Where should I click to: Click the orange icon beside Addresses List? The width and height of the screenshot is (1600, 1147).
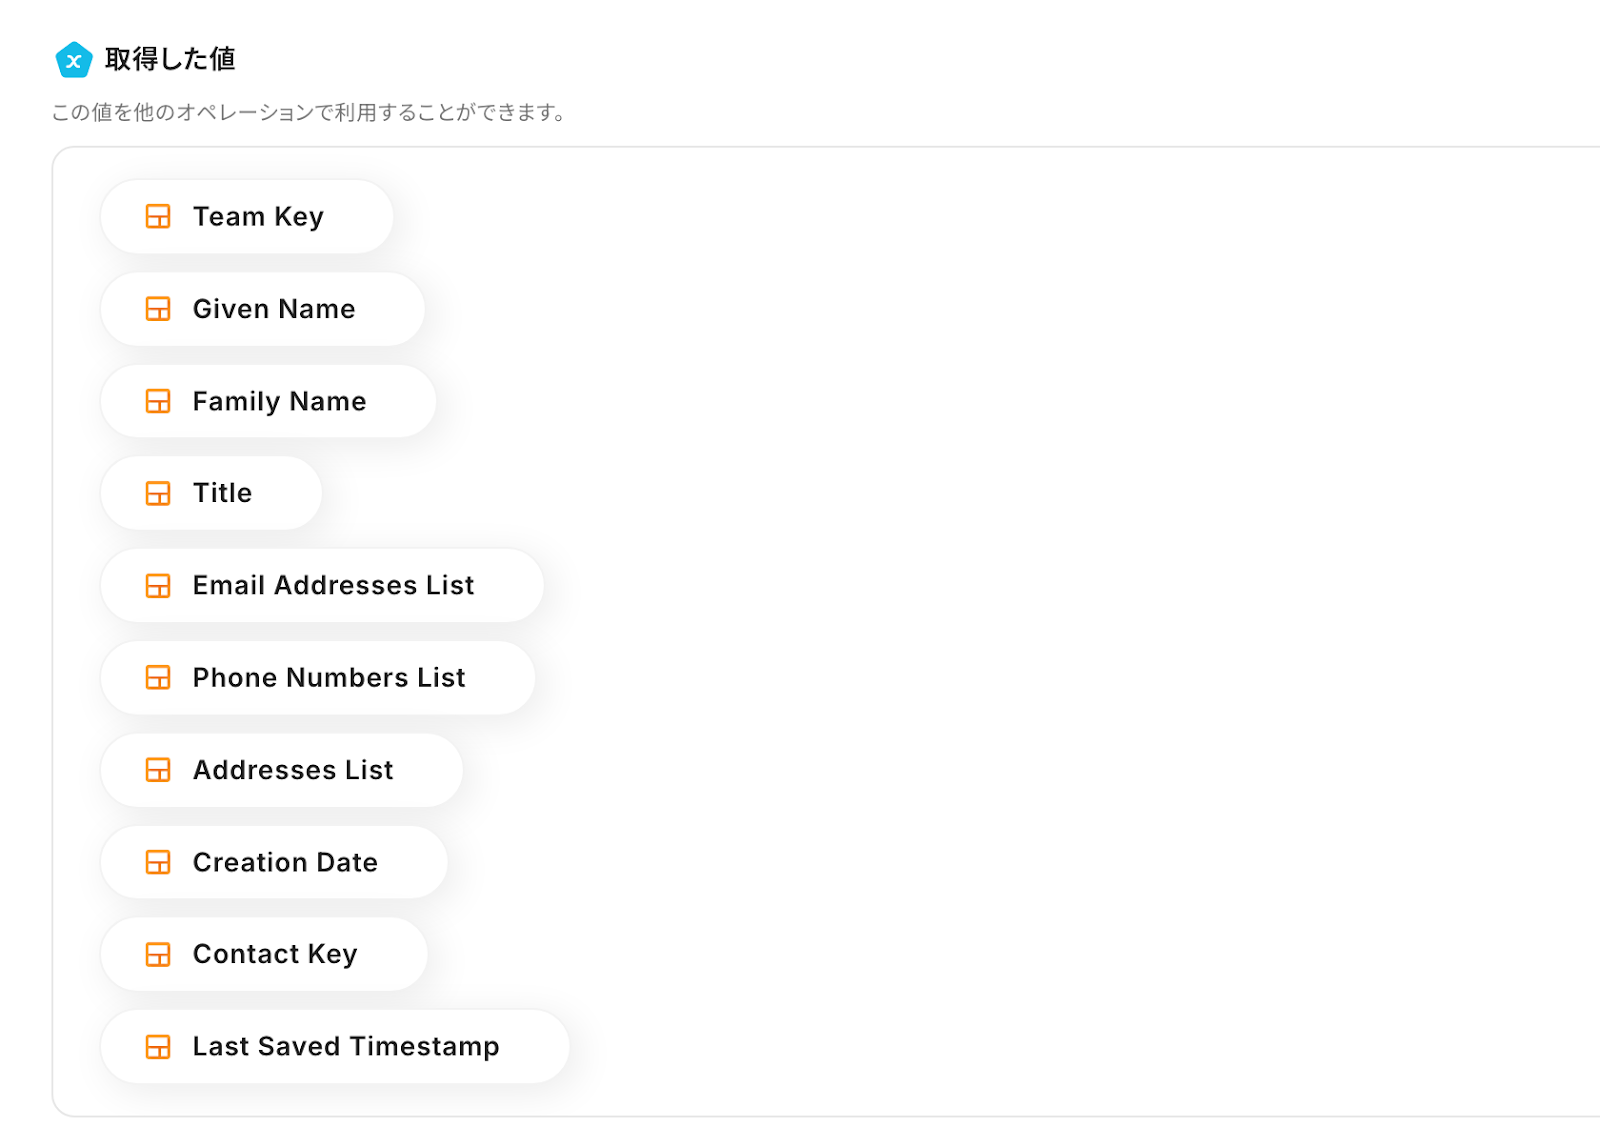pyautogui.click(x=158, y=770)
